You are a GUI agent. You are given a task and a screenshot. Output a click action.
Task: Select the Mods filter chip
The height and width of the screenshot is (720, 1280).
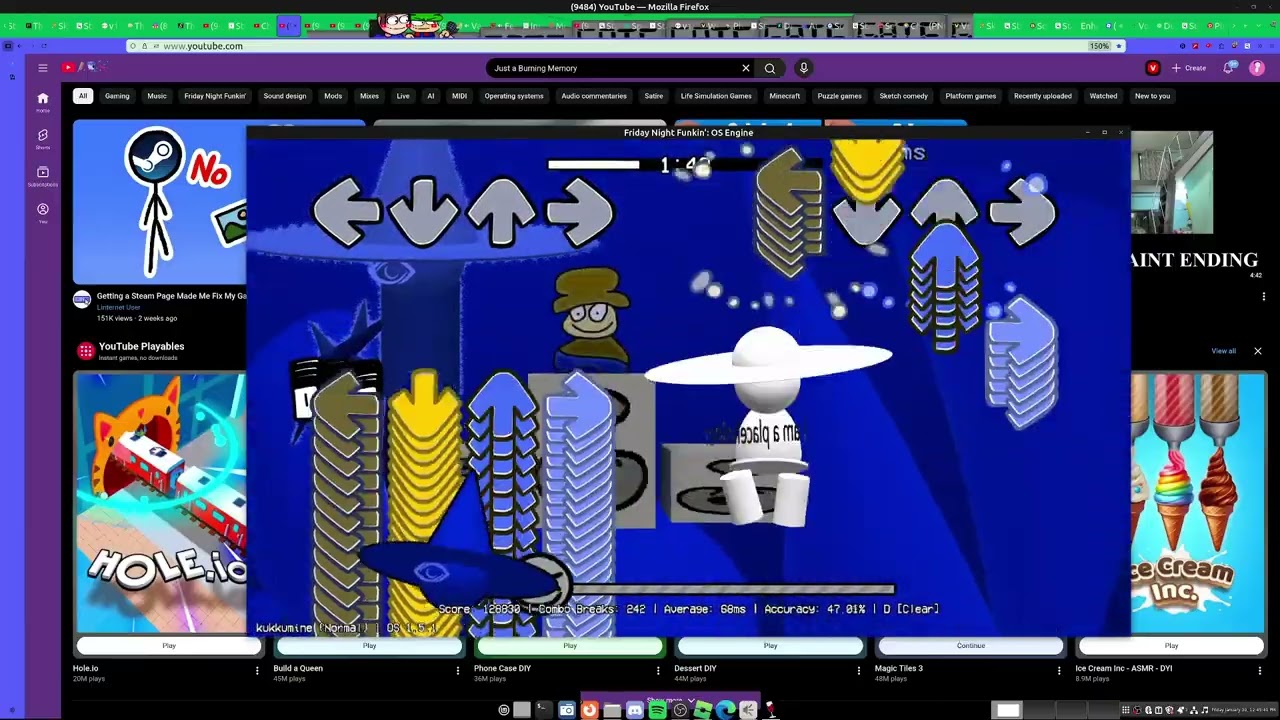(x=333, y=96)
